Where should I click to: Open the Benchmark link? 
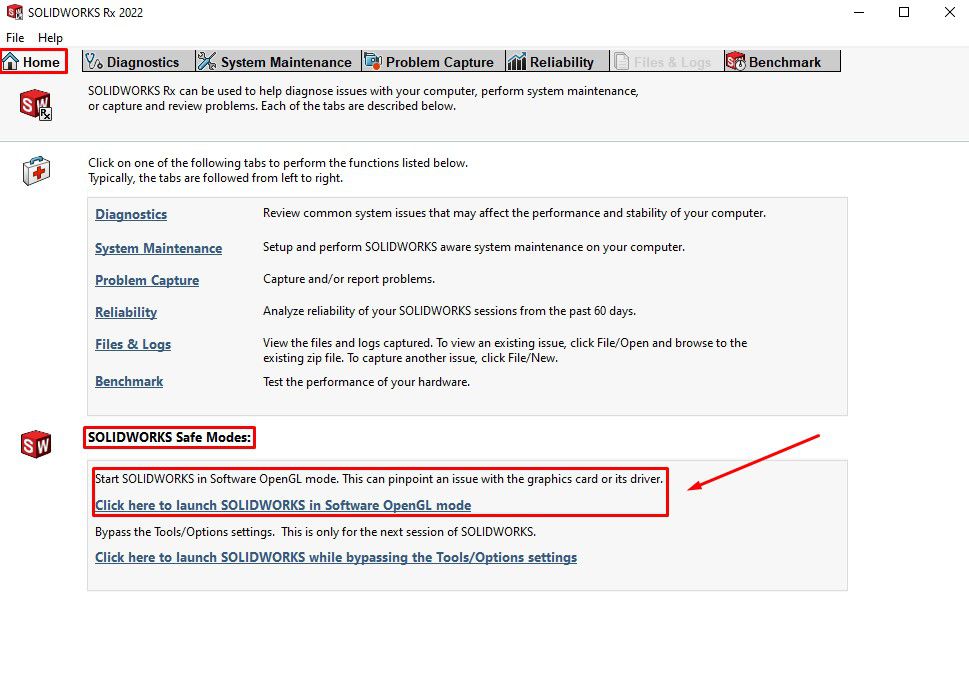128,381
